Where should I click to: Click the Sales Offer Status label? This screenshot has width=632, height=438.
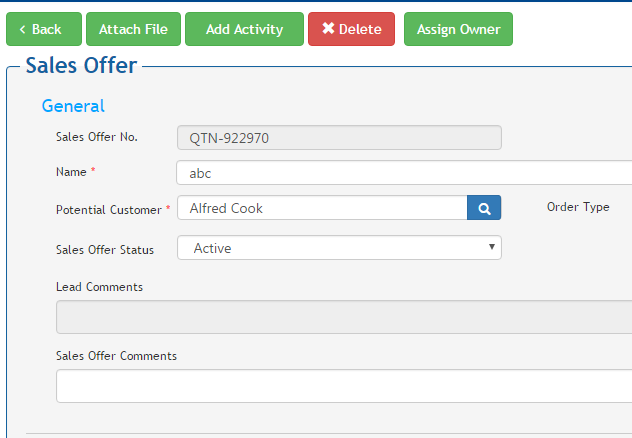[105, 249]
